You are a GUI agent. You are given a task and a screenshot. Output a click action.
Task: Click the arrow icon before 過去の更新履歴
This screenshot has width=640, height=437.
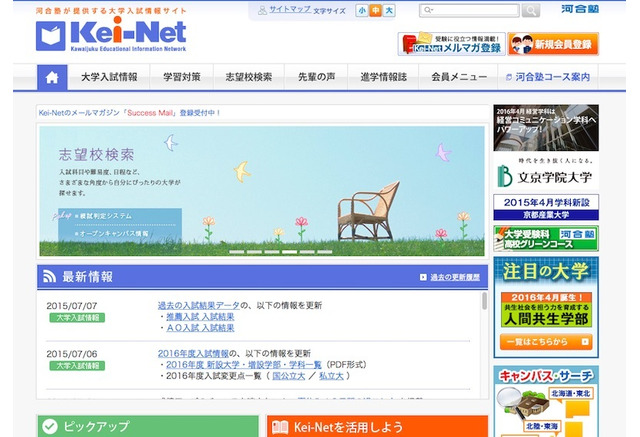423,277
